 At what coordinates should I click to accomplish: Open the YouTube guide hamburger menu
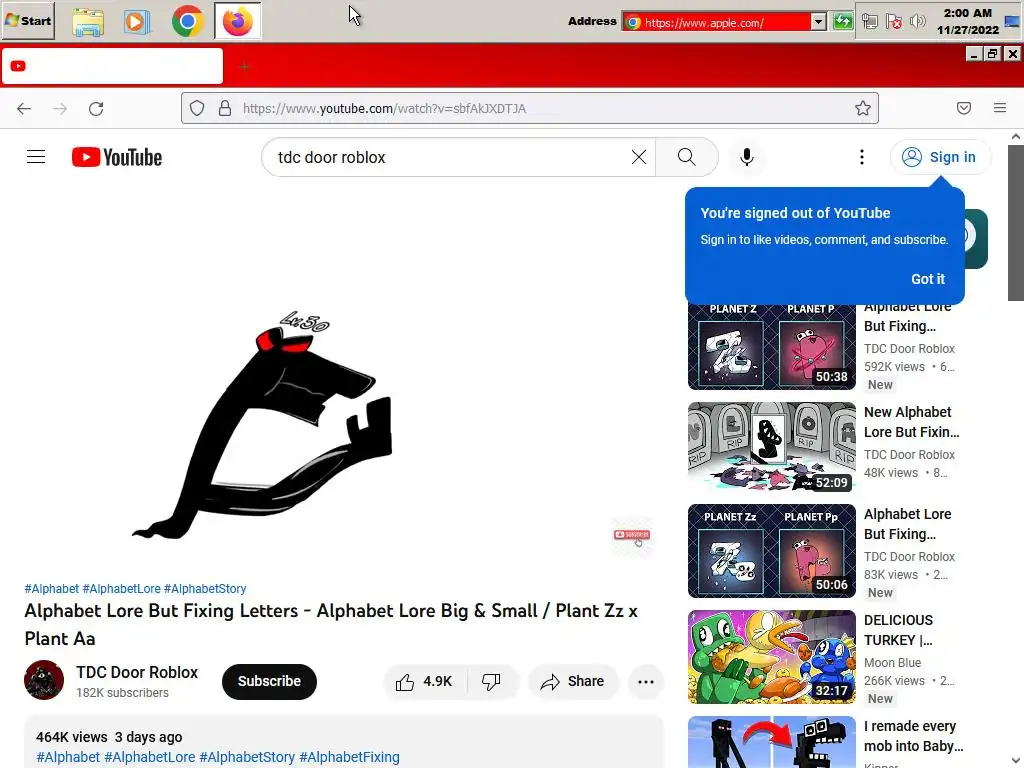pos(36,157)
